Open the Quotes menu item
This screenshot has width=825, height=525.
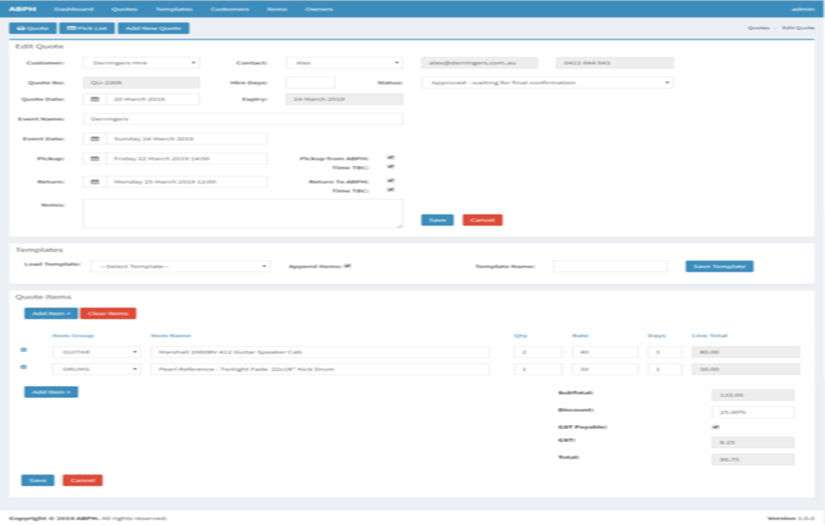(124, 9)
